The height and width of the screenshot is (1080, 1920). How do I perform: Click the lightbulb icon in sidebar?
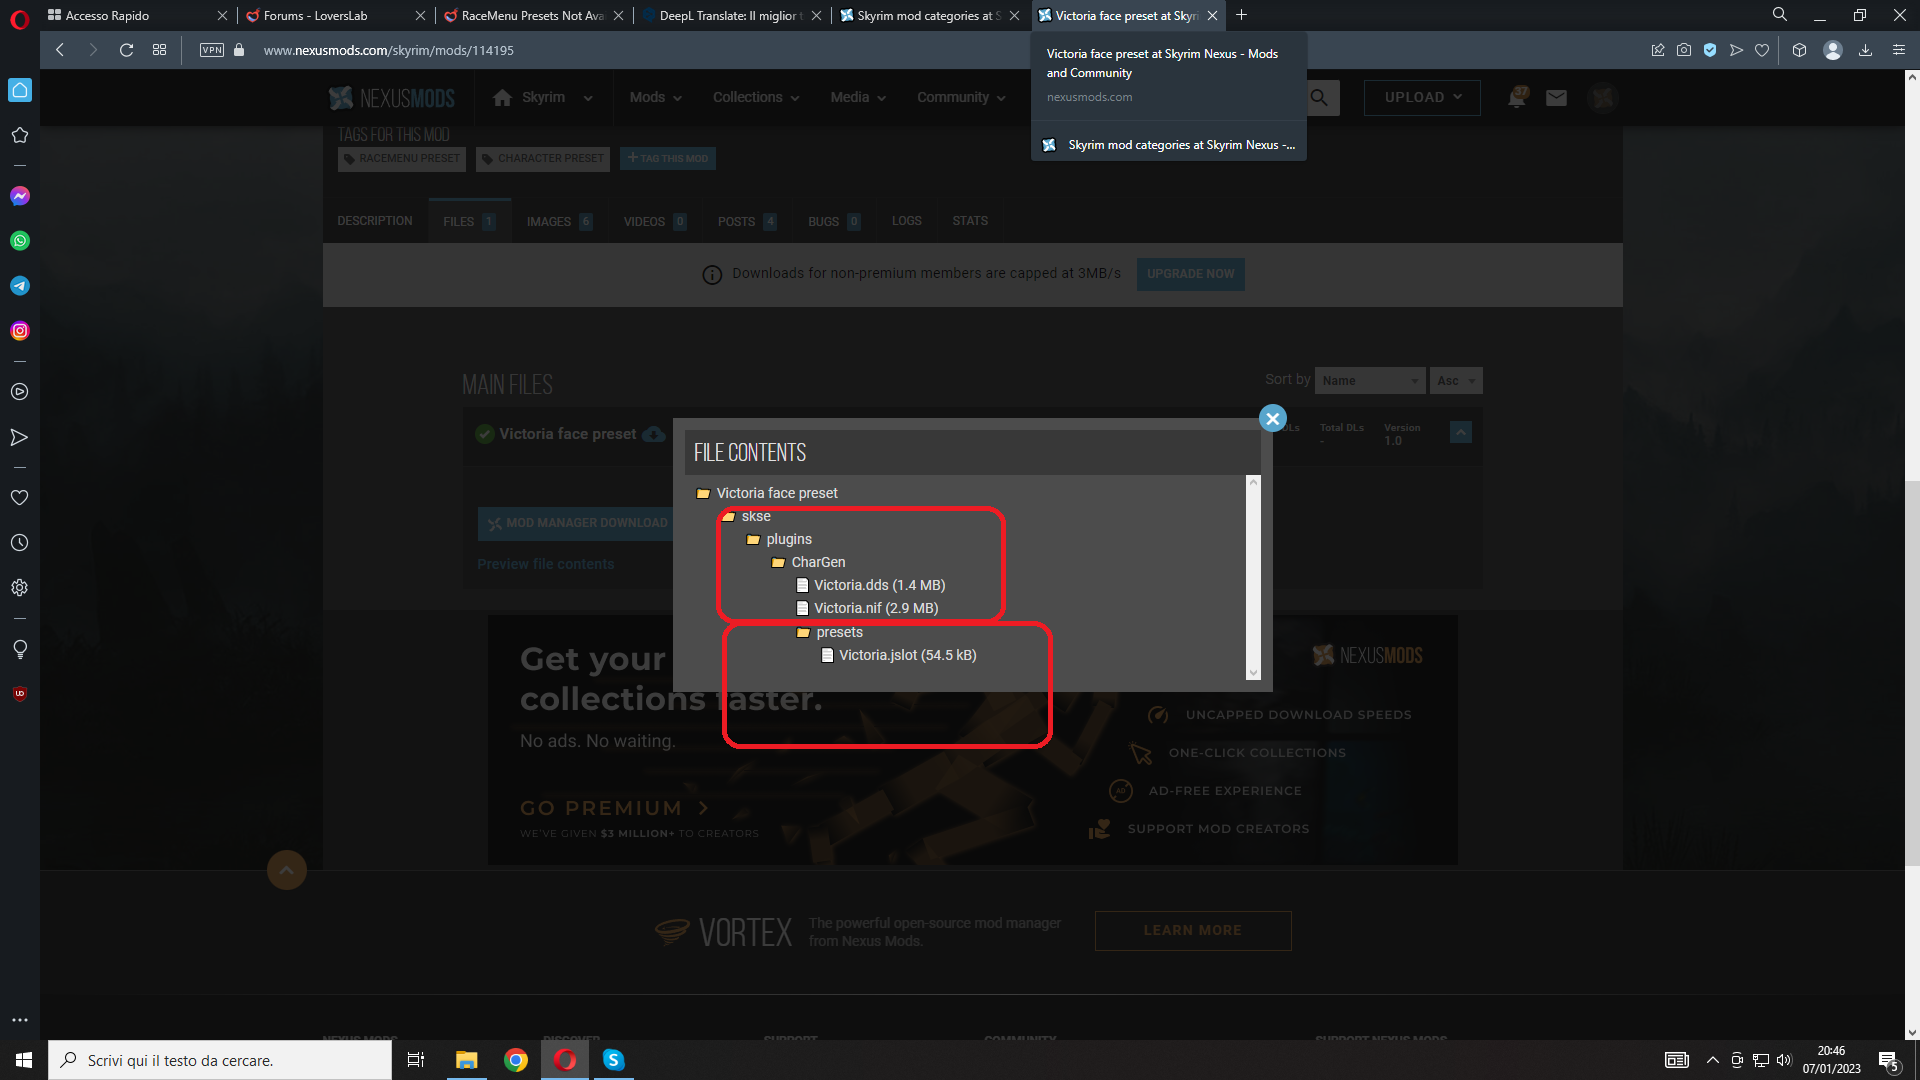coord(20,649)
